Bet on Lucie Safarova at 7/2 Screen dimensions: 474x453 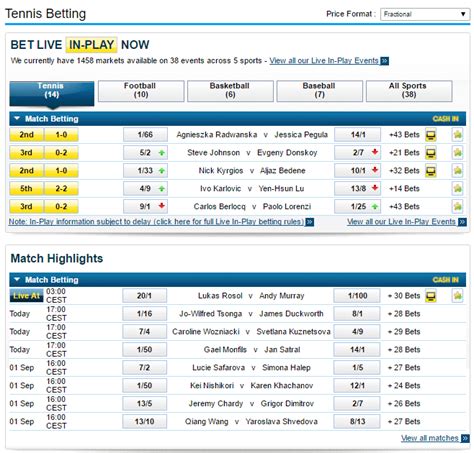click(145, 368)
